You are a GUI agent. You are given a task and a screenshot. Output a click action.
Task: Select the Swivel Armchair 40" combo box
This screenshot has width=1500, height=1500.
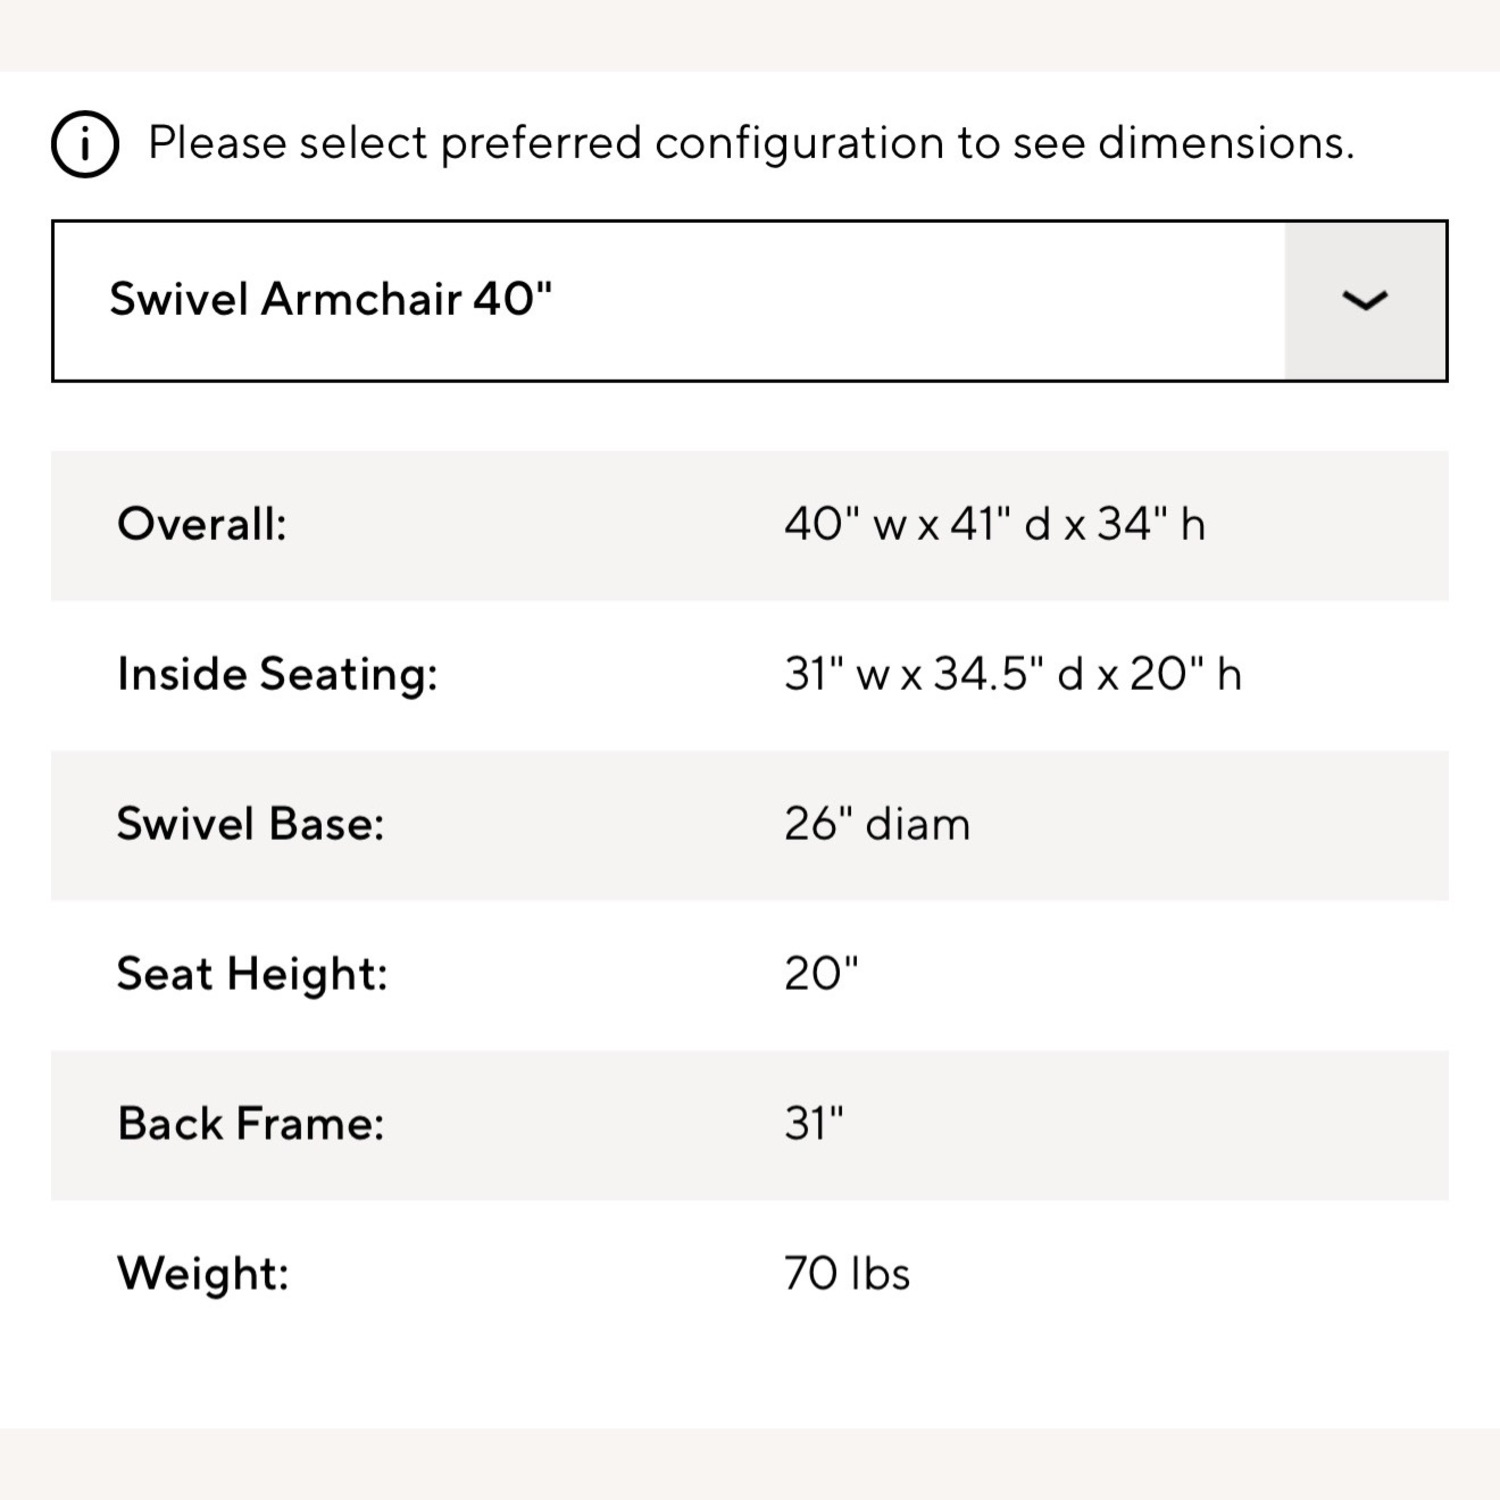749,301
